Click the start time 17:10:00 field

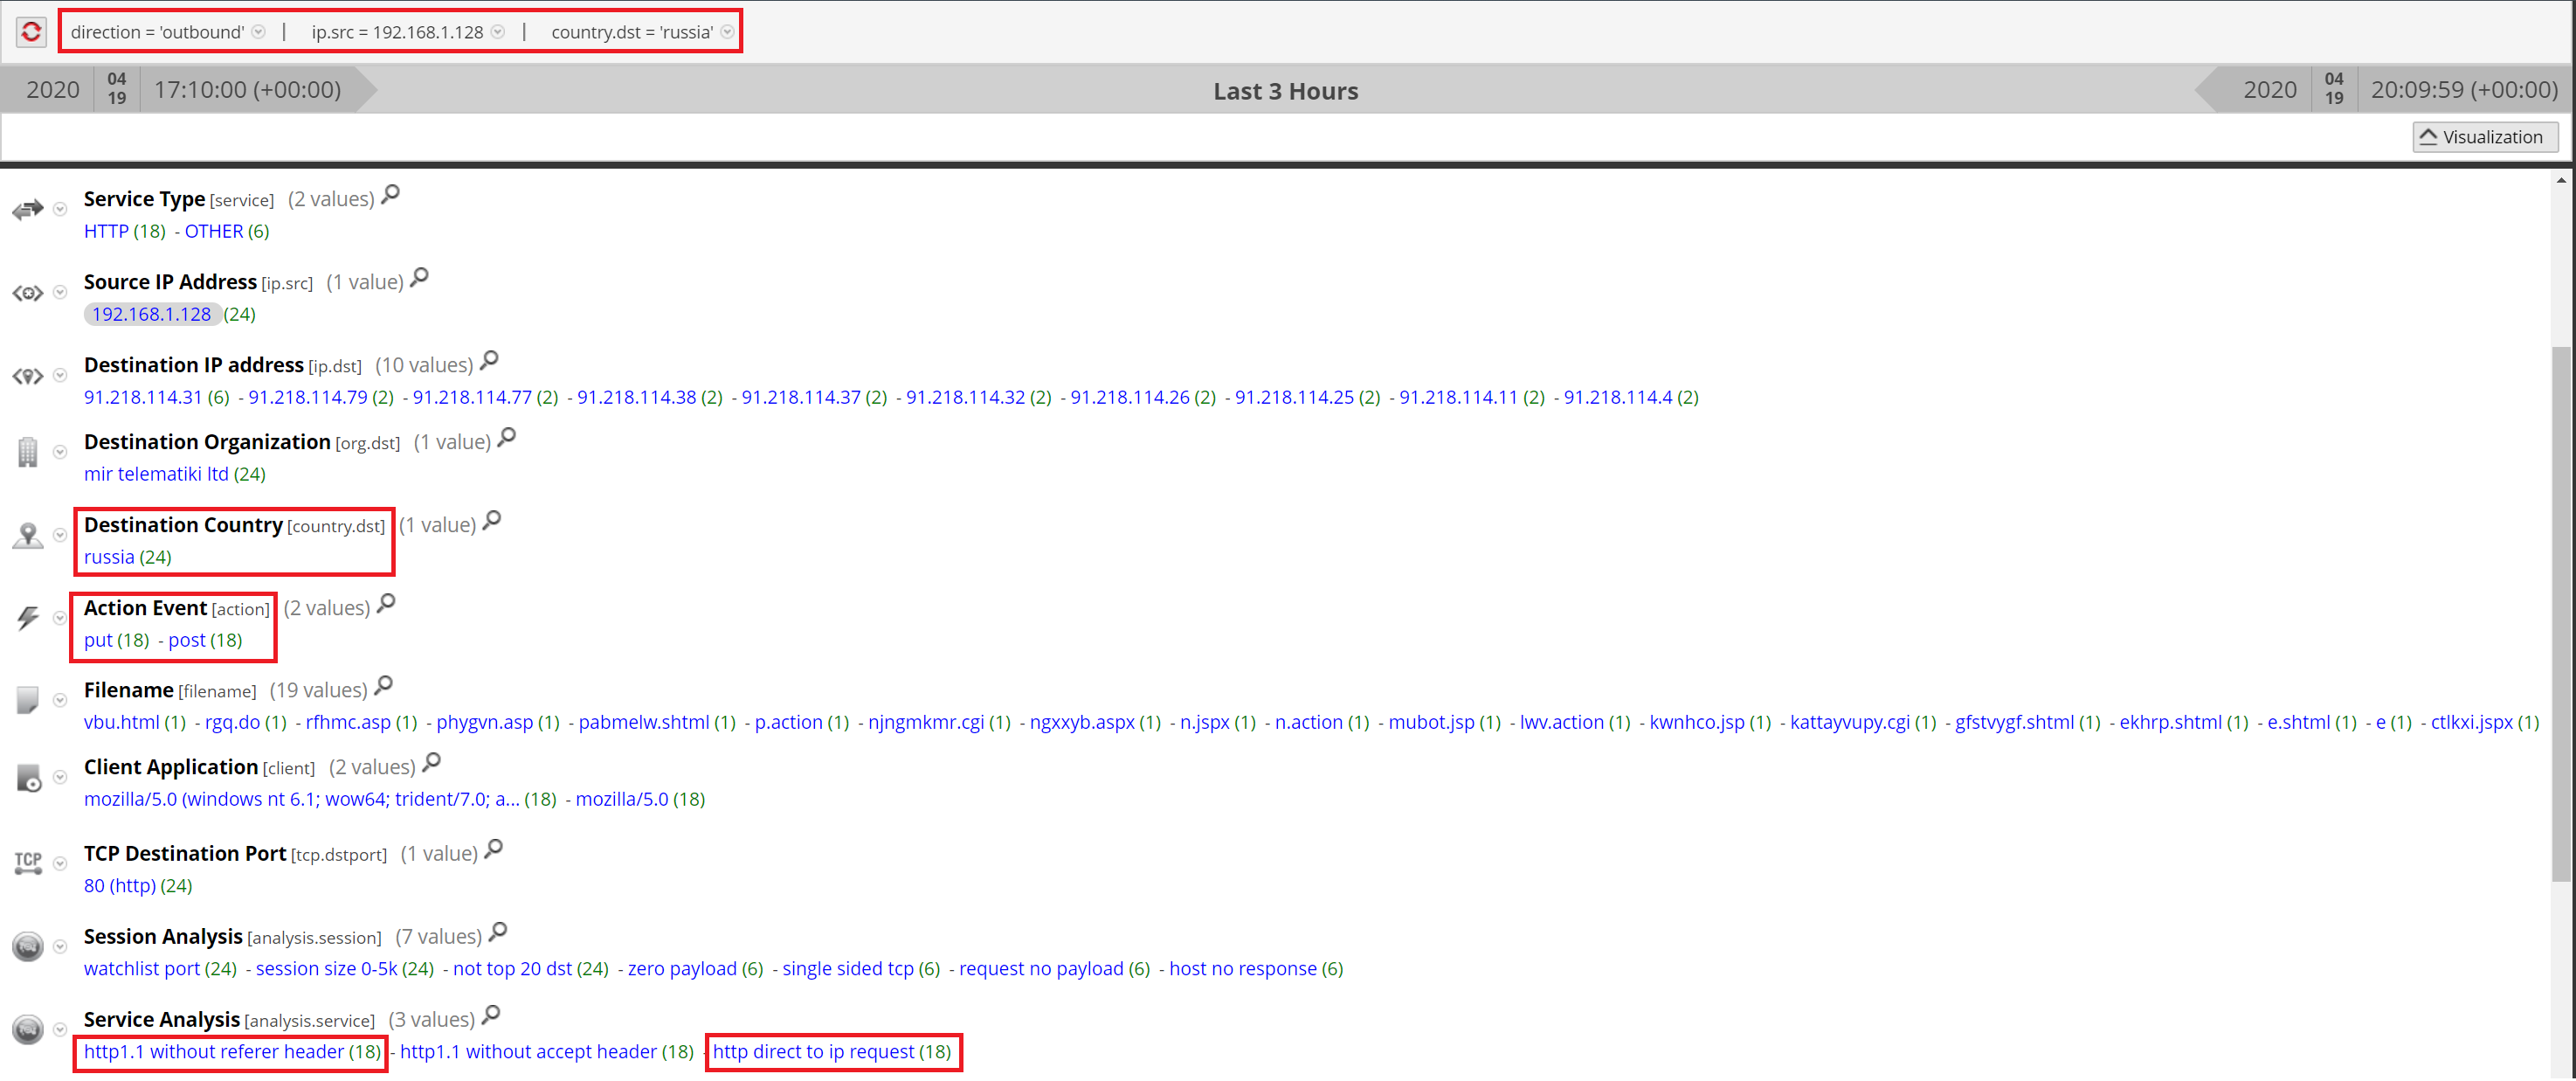pyautogui.click(x=247, y=90)
